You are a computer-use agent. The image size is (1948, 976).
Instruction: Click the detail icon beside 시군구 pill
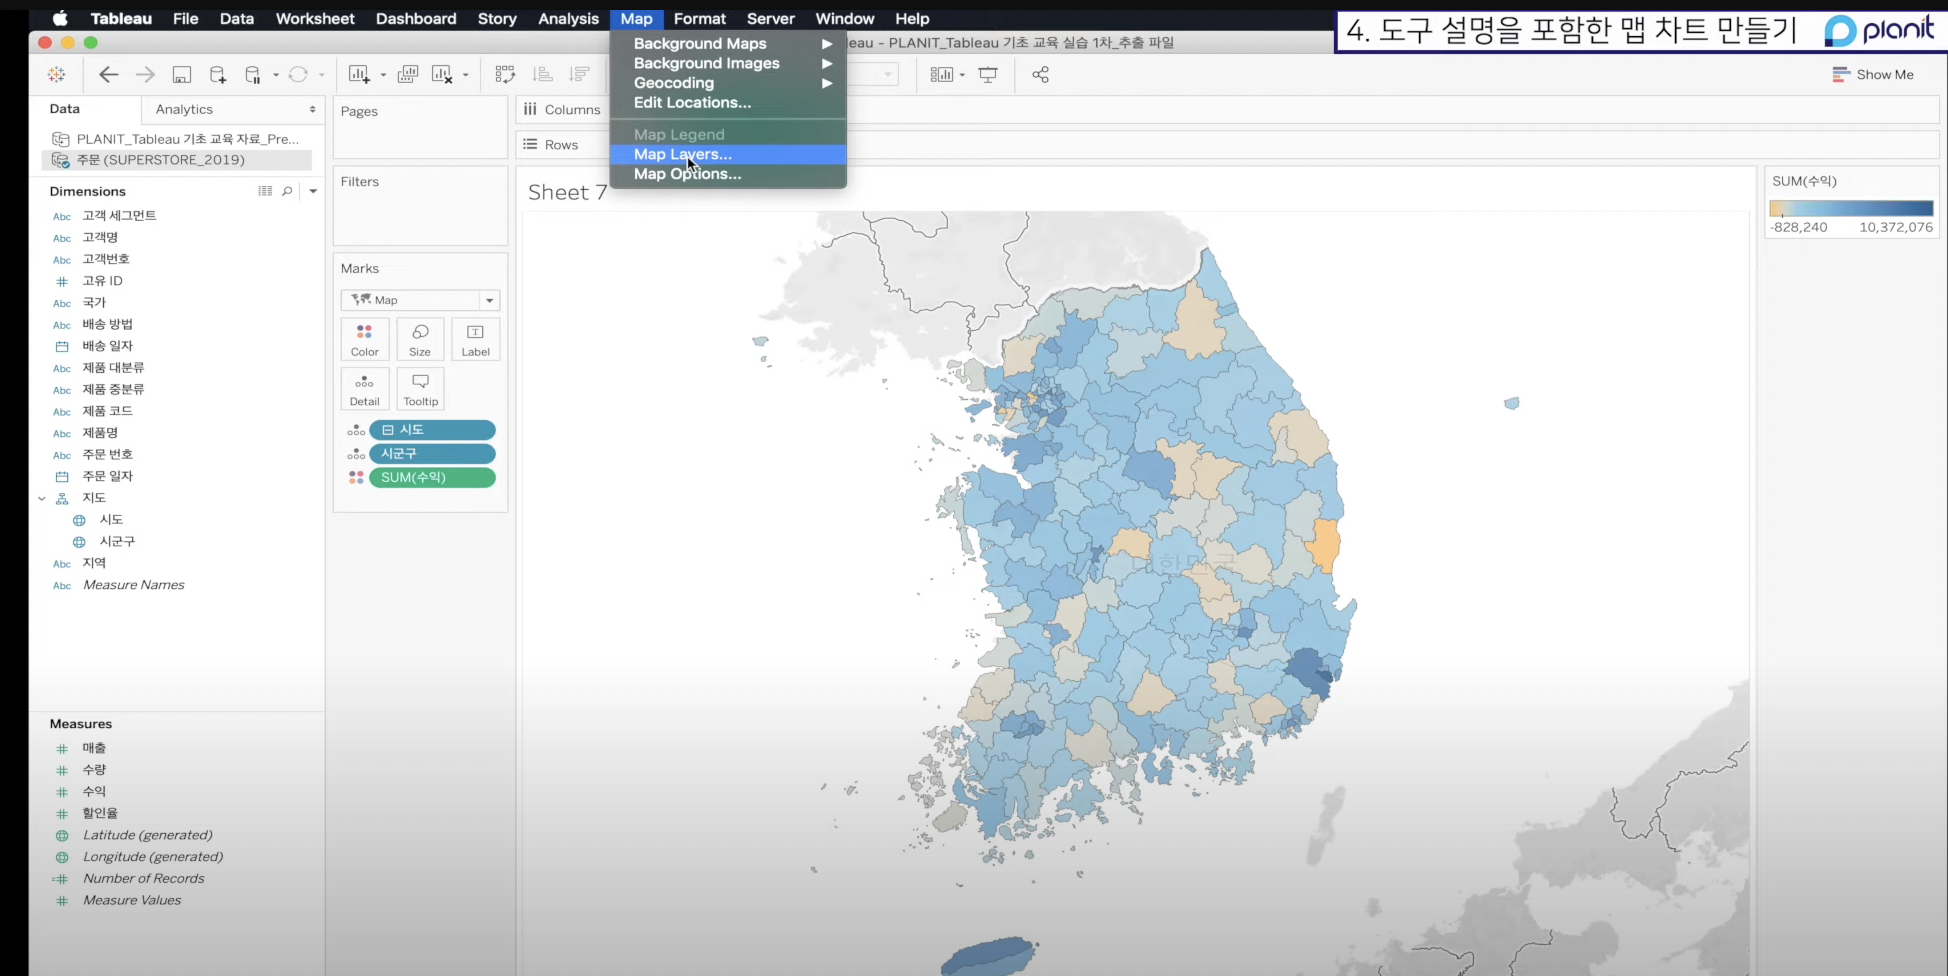tap(356, 455)
